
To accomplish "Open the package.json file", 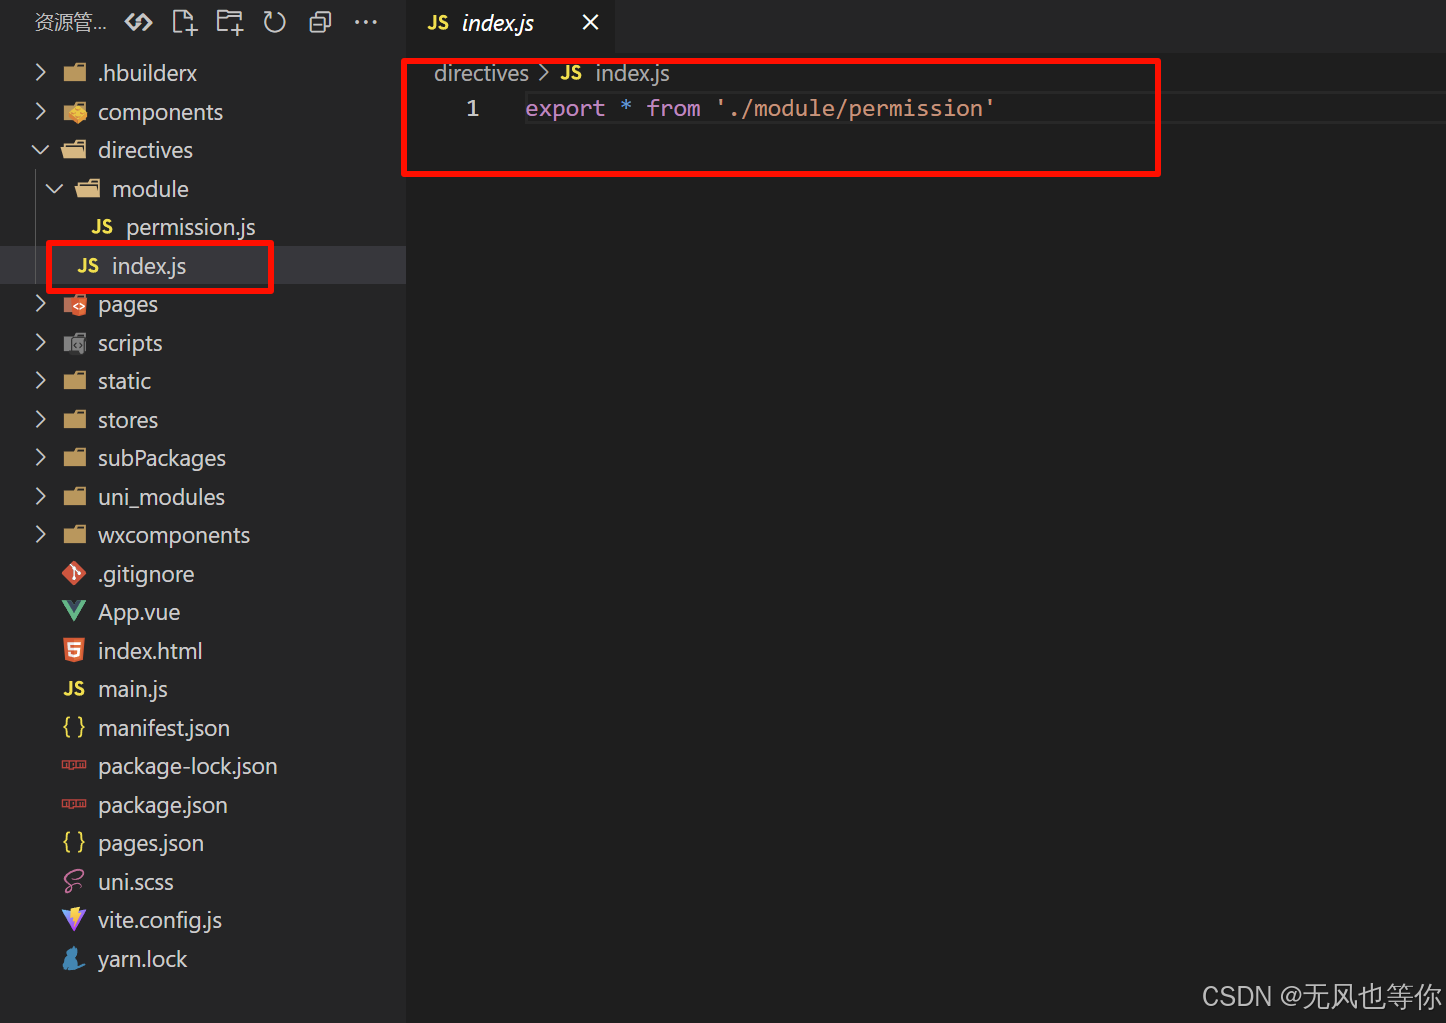I will [203, 804].
